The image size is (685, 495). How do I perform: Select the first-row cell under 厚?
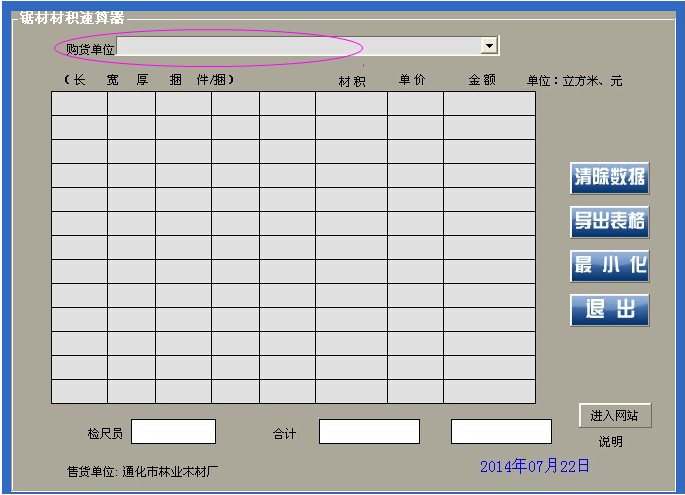coord(183,104)
